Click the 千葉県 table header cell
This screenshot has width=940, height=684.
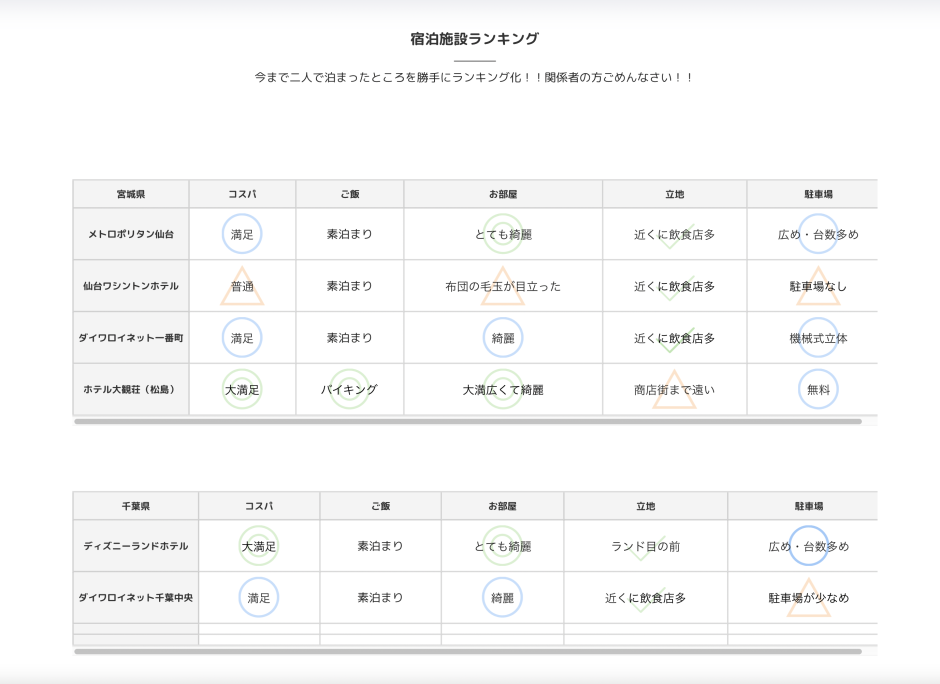[x=135, y=506]
